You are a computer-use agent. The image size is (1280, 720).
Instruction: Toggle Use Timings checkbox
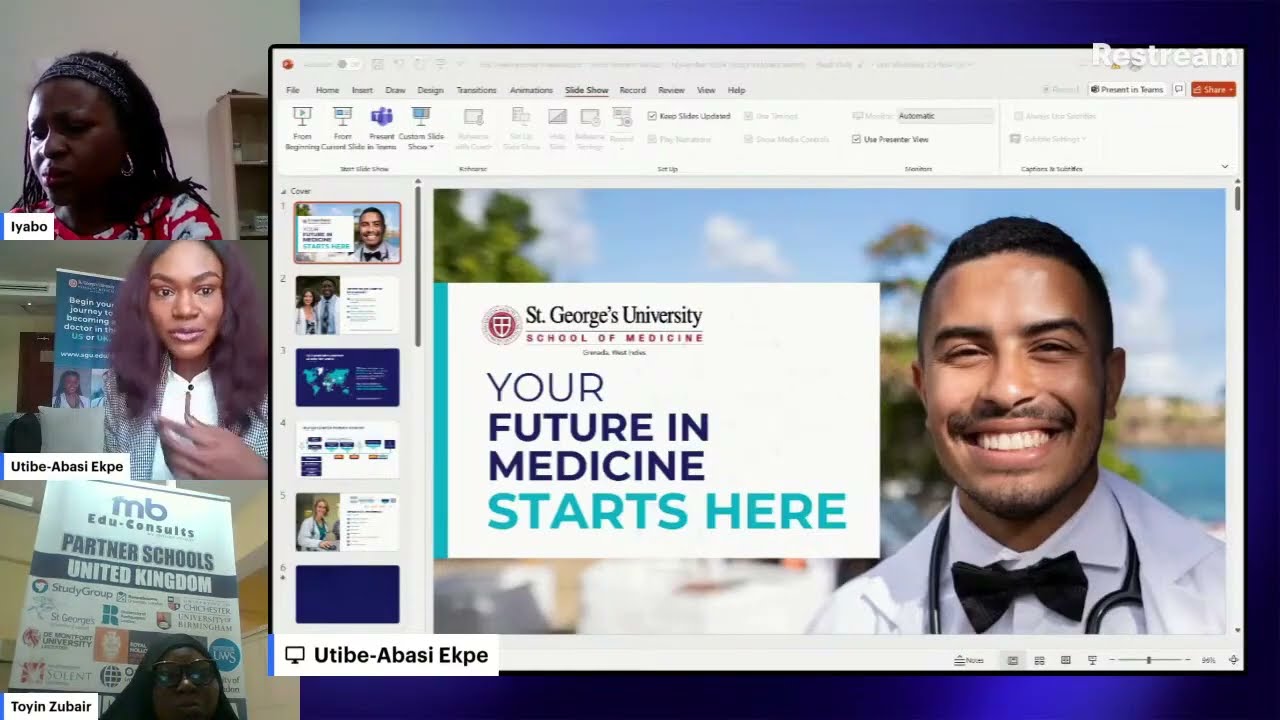[749, 116]
